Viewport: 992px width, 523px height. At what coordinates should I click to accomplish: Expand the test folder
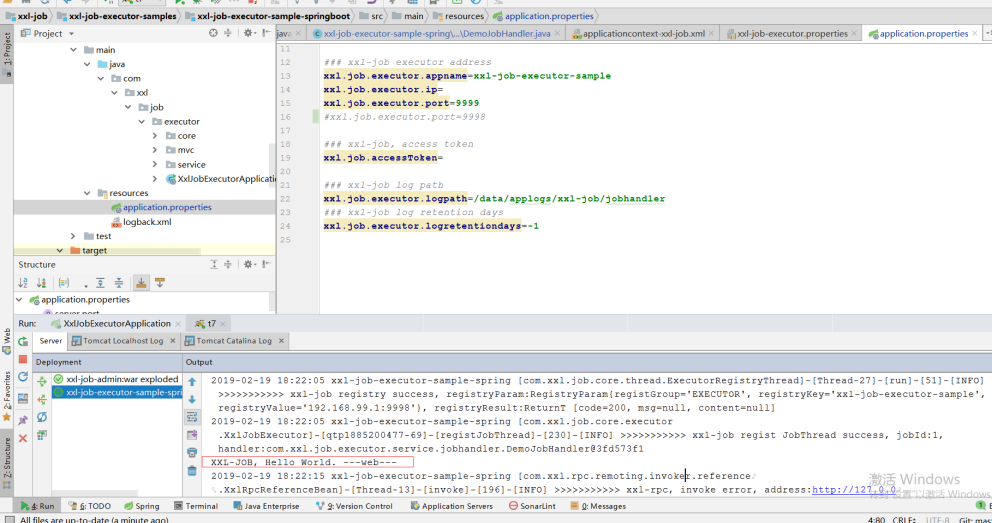click(73, 236)
